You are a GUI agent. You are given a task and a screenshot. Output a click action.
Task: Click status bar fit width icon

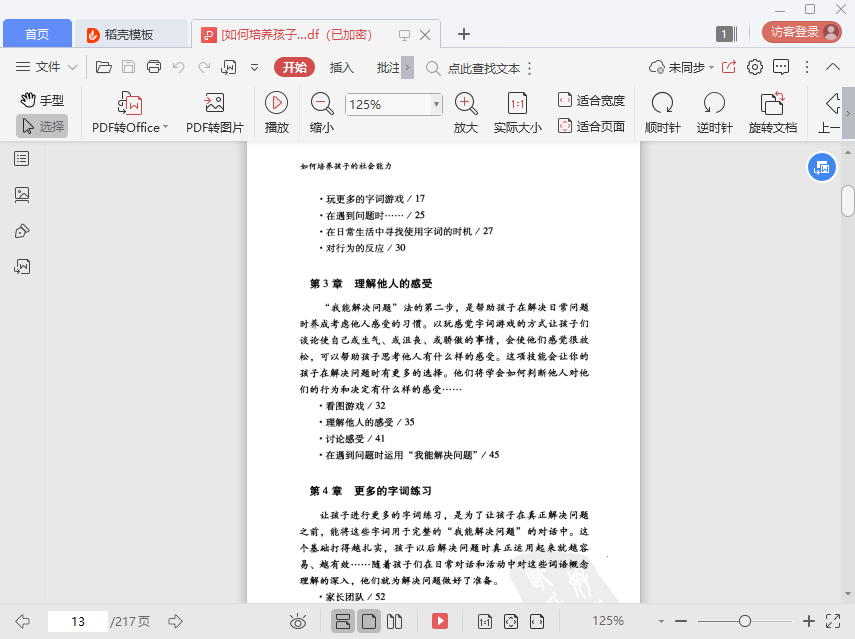537,621
